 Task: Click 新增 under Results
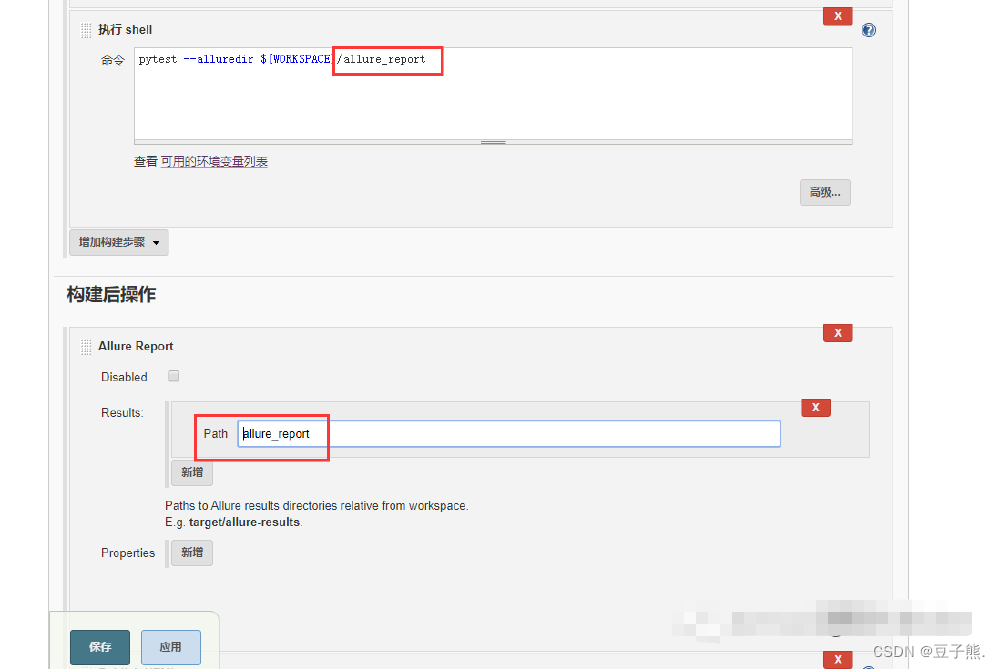(192, 473)
